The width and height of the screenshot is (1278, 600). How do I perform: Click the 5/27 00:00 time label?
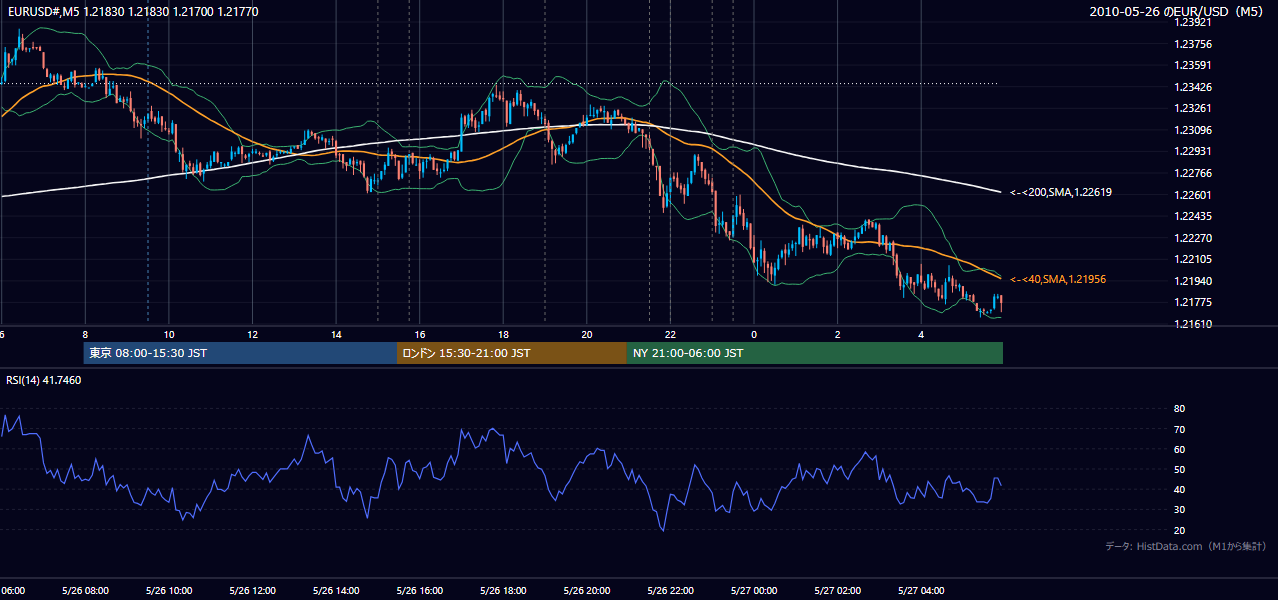coord(754,590)
